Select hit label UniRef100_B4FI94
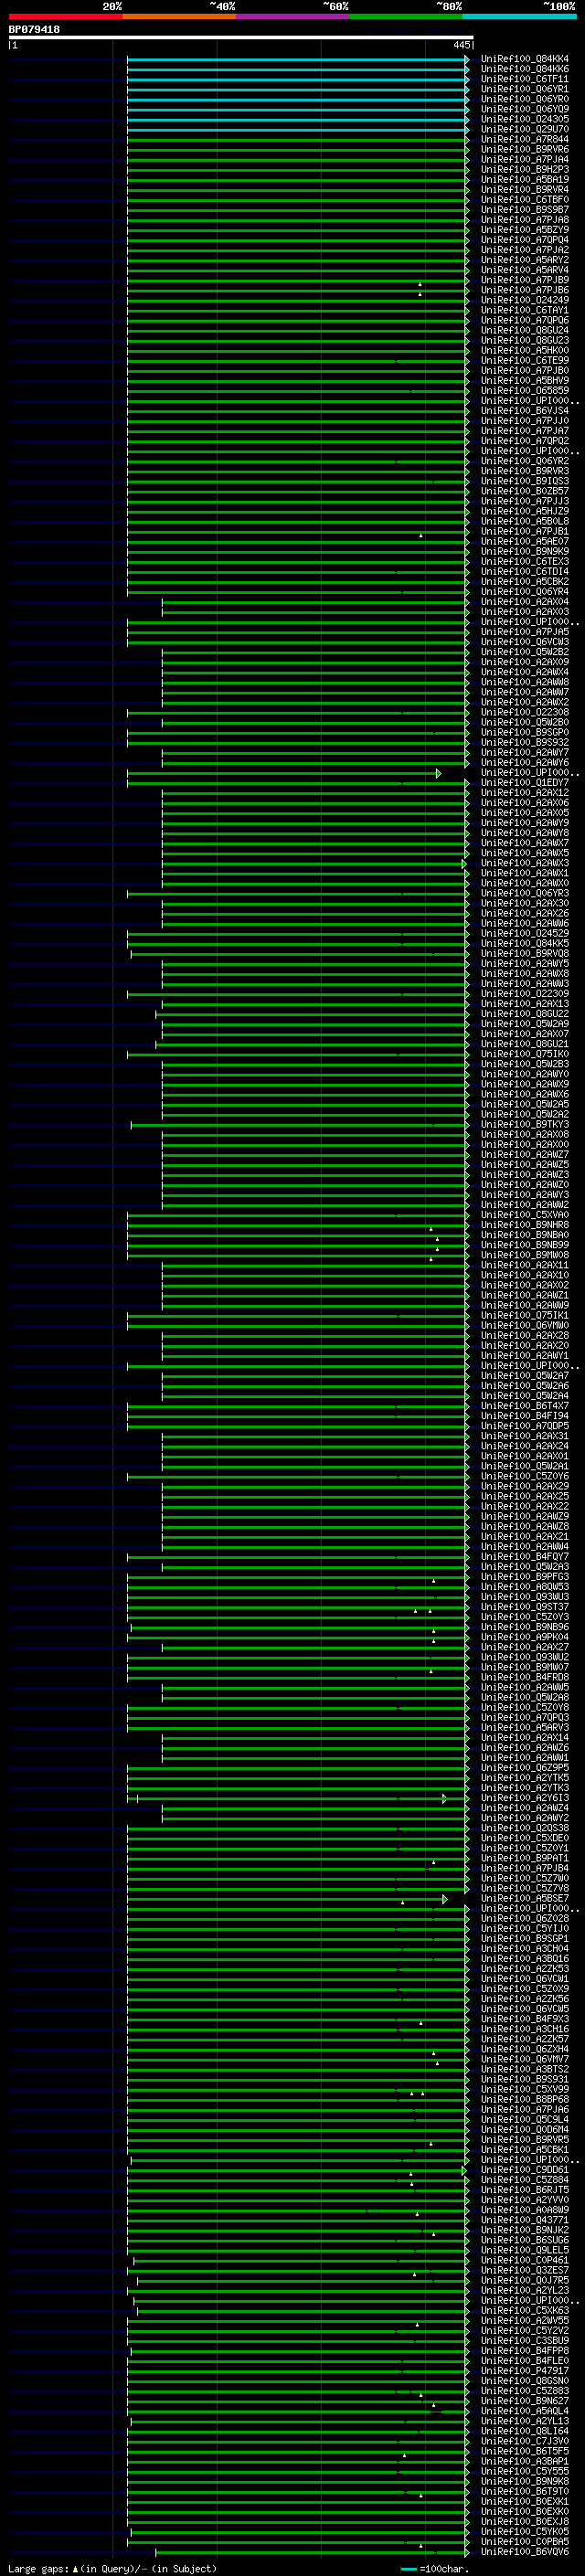Screen dimensions: 585x2576 (x=525, y=1416)
